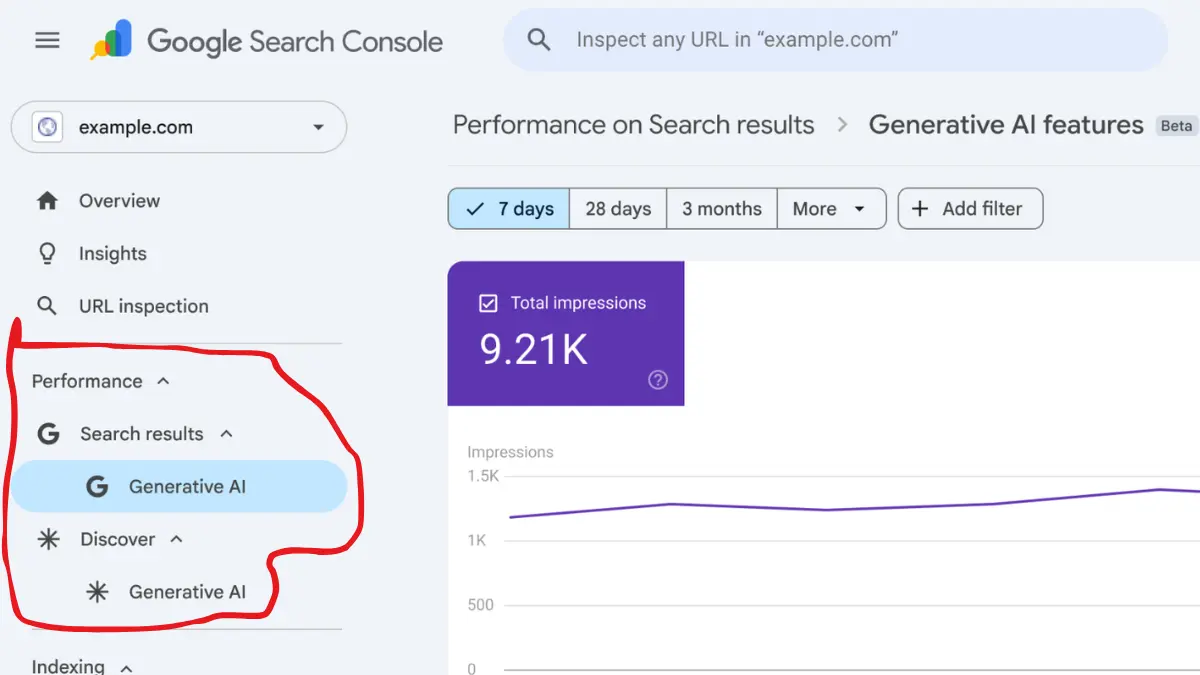Collapse the Performance section chevron
Viewport: 1200px width, 675px height.
point(163,381)
